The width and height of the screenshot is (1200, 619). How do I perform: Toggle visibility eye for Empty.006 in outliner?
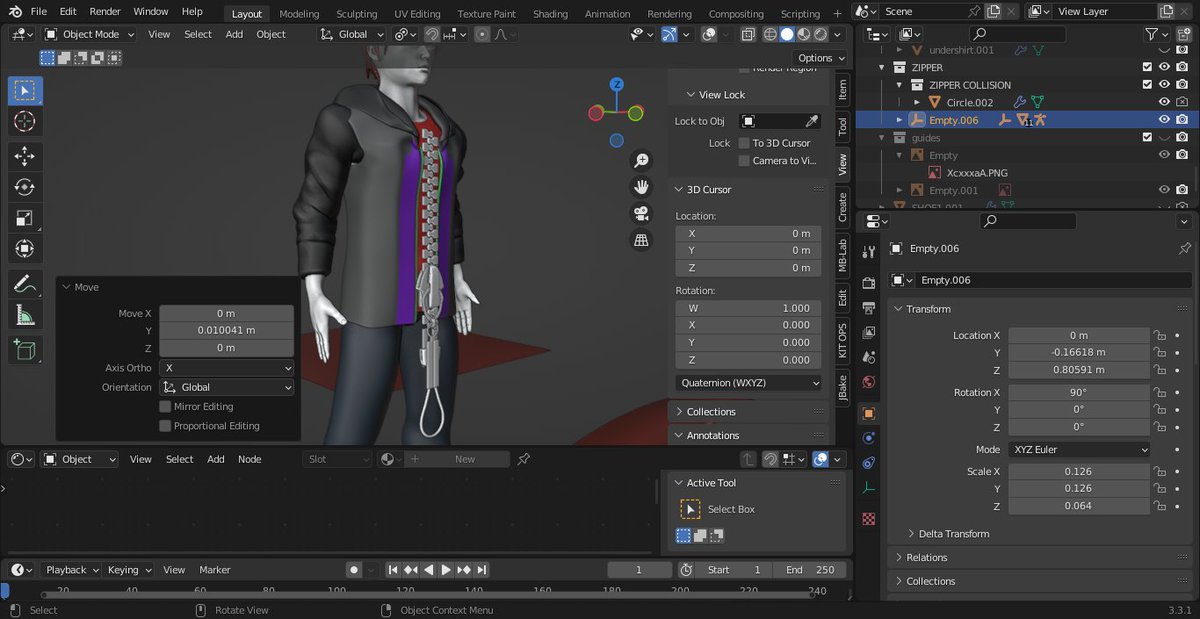tap(1164, 119)
